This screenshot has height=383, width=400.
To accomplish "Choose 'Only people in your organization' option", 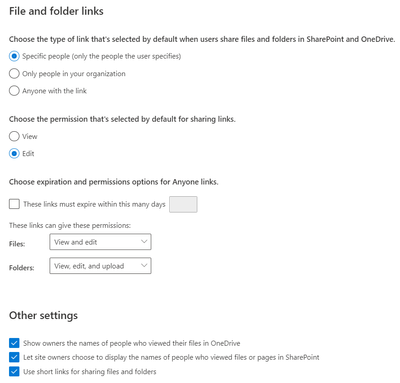I will point(14,73).
